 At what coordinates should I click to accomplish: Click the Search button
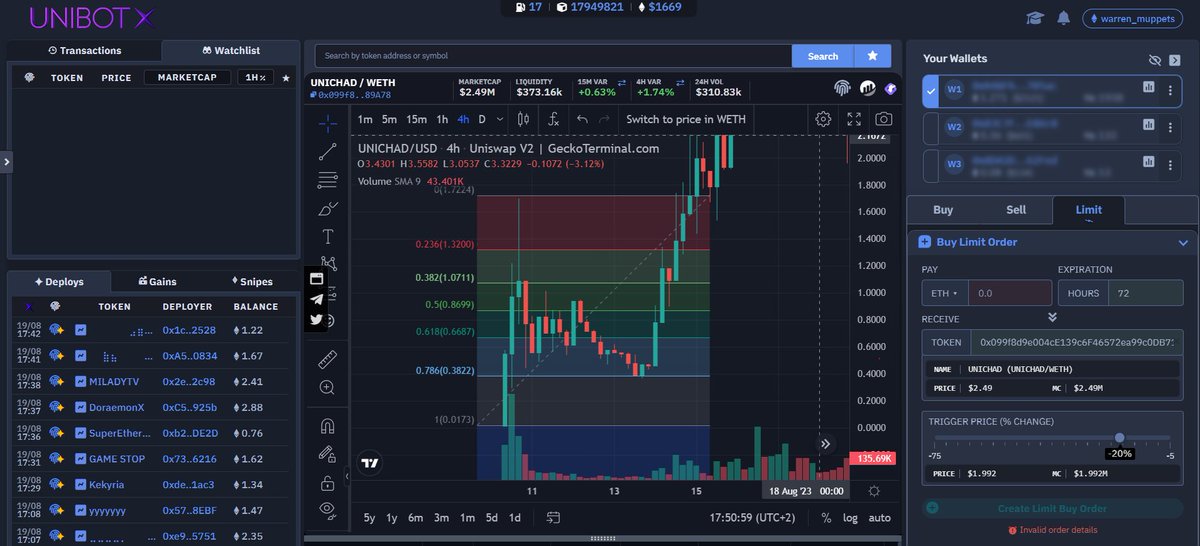pos(823,56)
